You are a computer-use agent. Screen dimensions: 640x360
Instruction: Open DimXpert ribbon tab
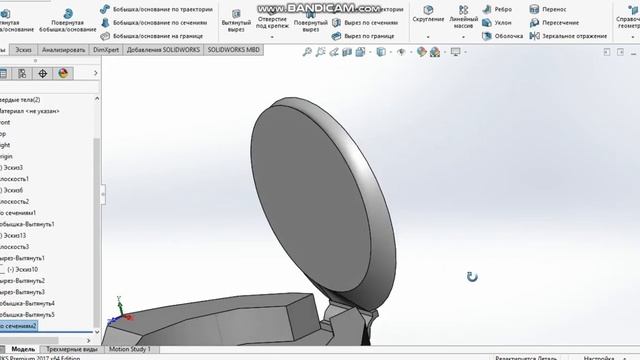[x=106, y=50]
